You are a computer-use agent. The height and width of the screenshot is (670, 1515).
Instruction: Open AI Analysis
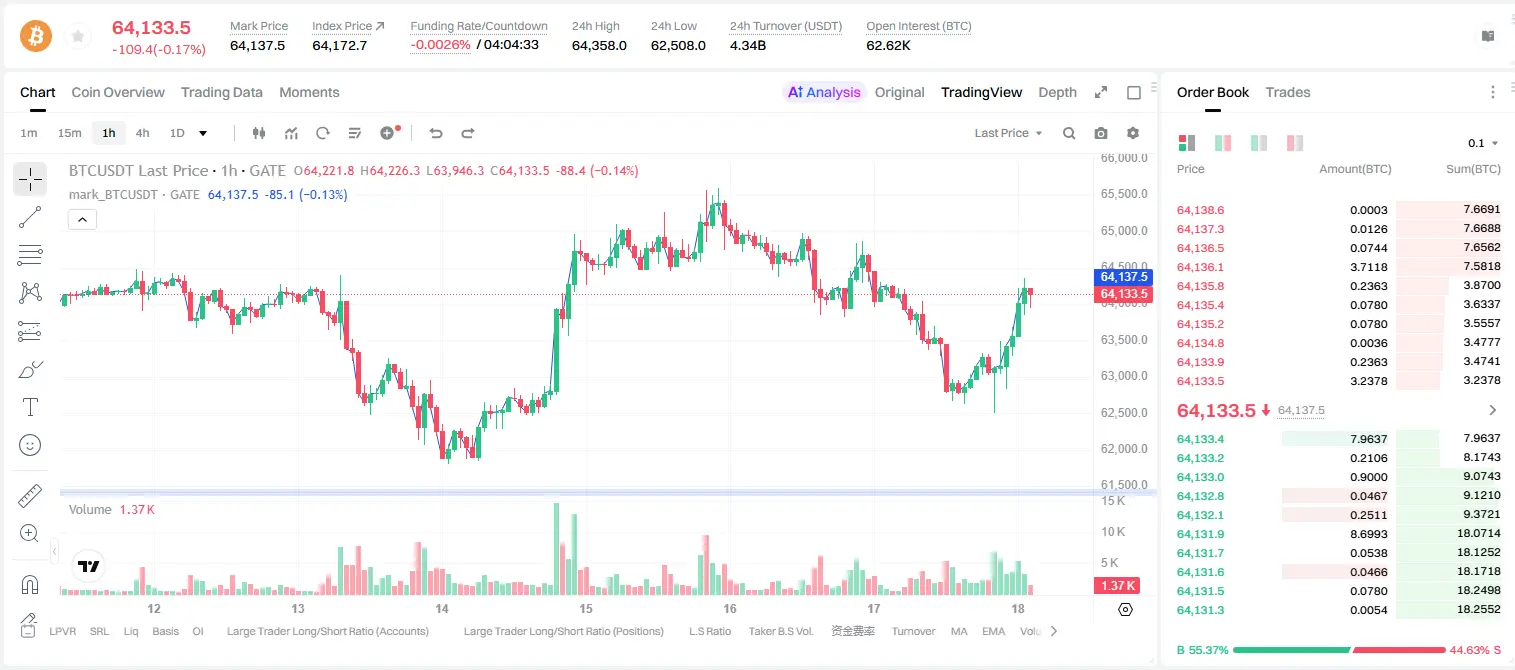[x=823, y=92]
